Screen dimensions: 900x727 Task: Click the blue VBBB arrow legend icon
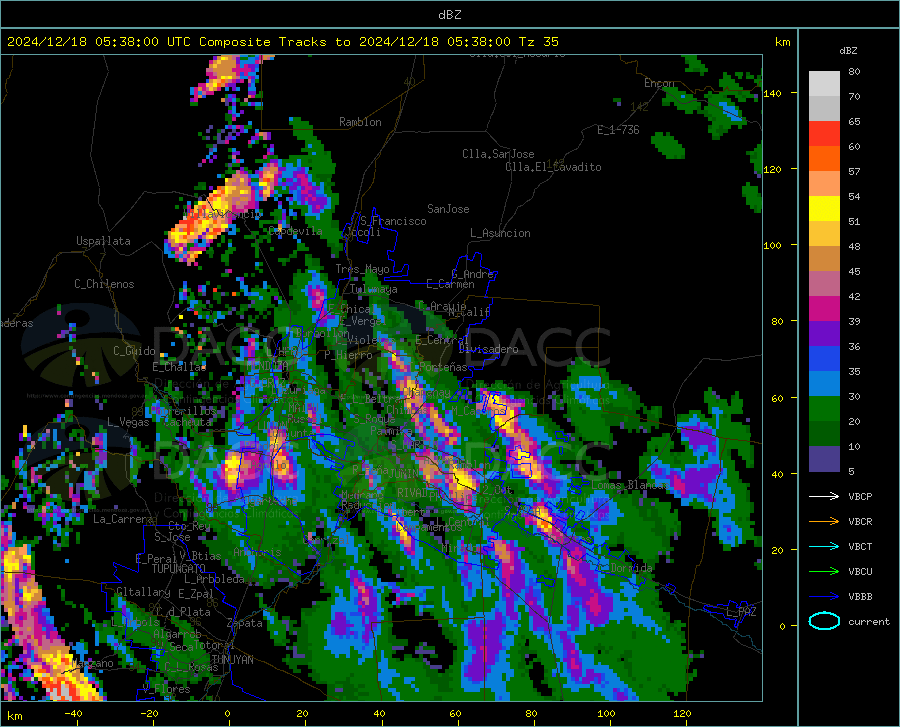click(824, 596)
